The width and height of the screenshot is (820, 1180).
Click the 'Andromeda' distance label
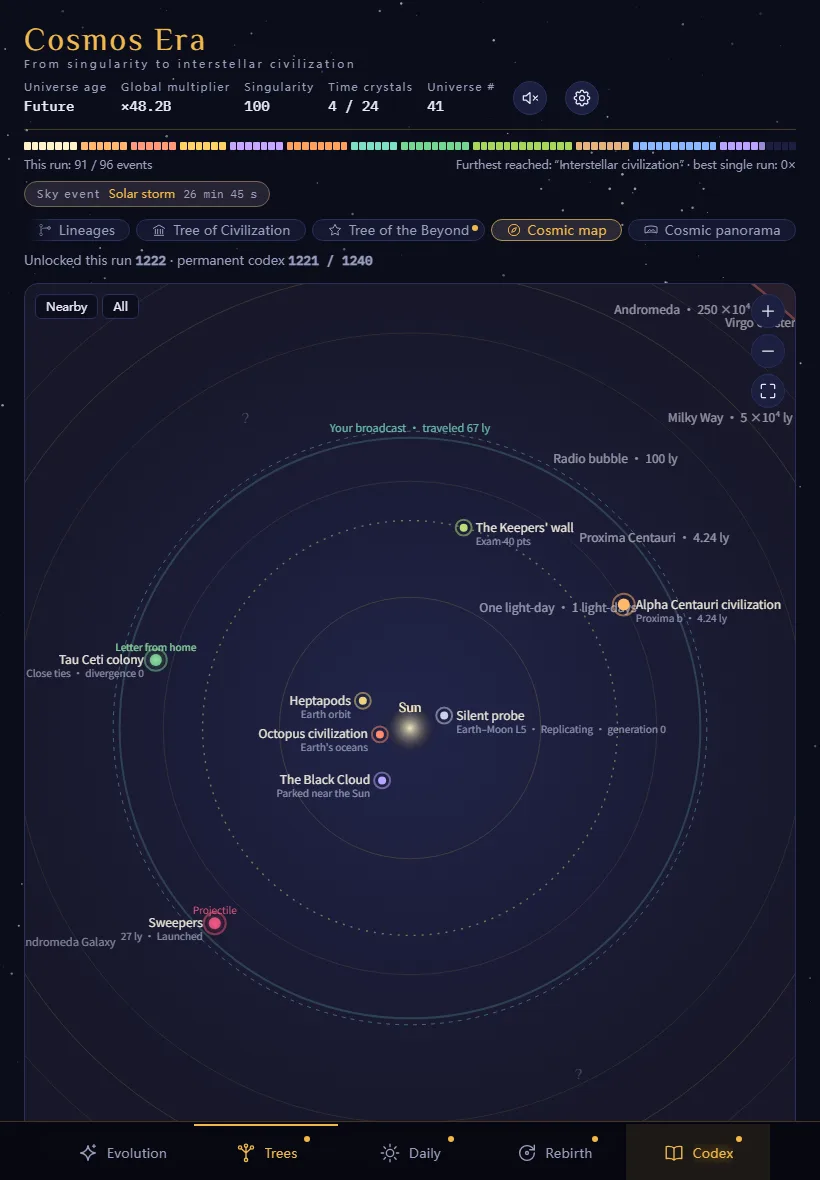pyautogui.click(x=682, y=309)
